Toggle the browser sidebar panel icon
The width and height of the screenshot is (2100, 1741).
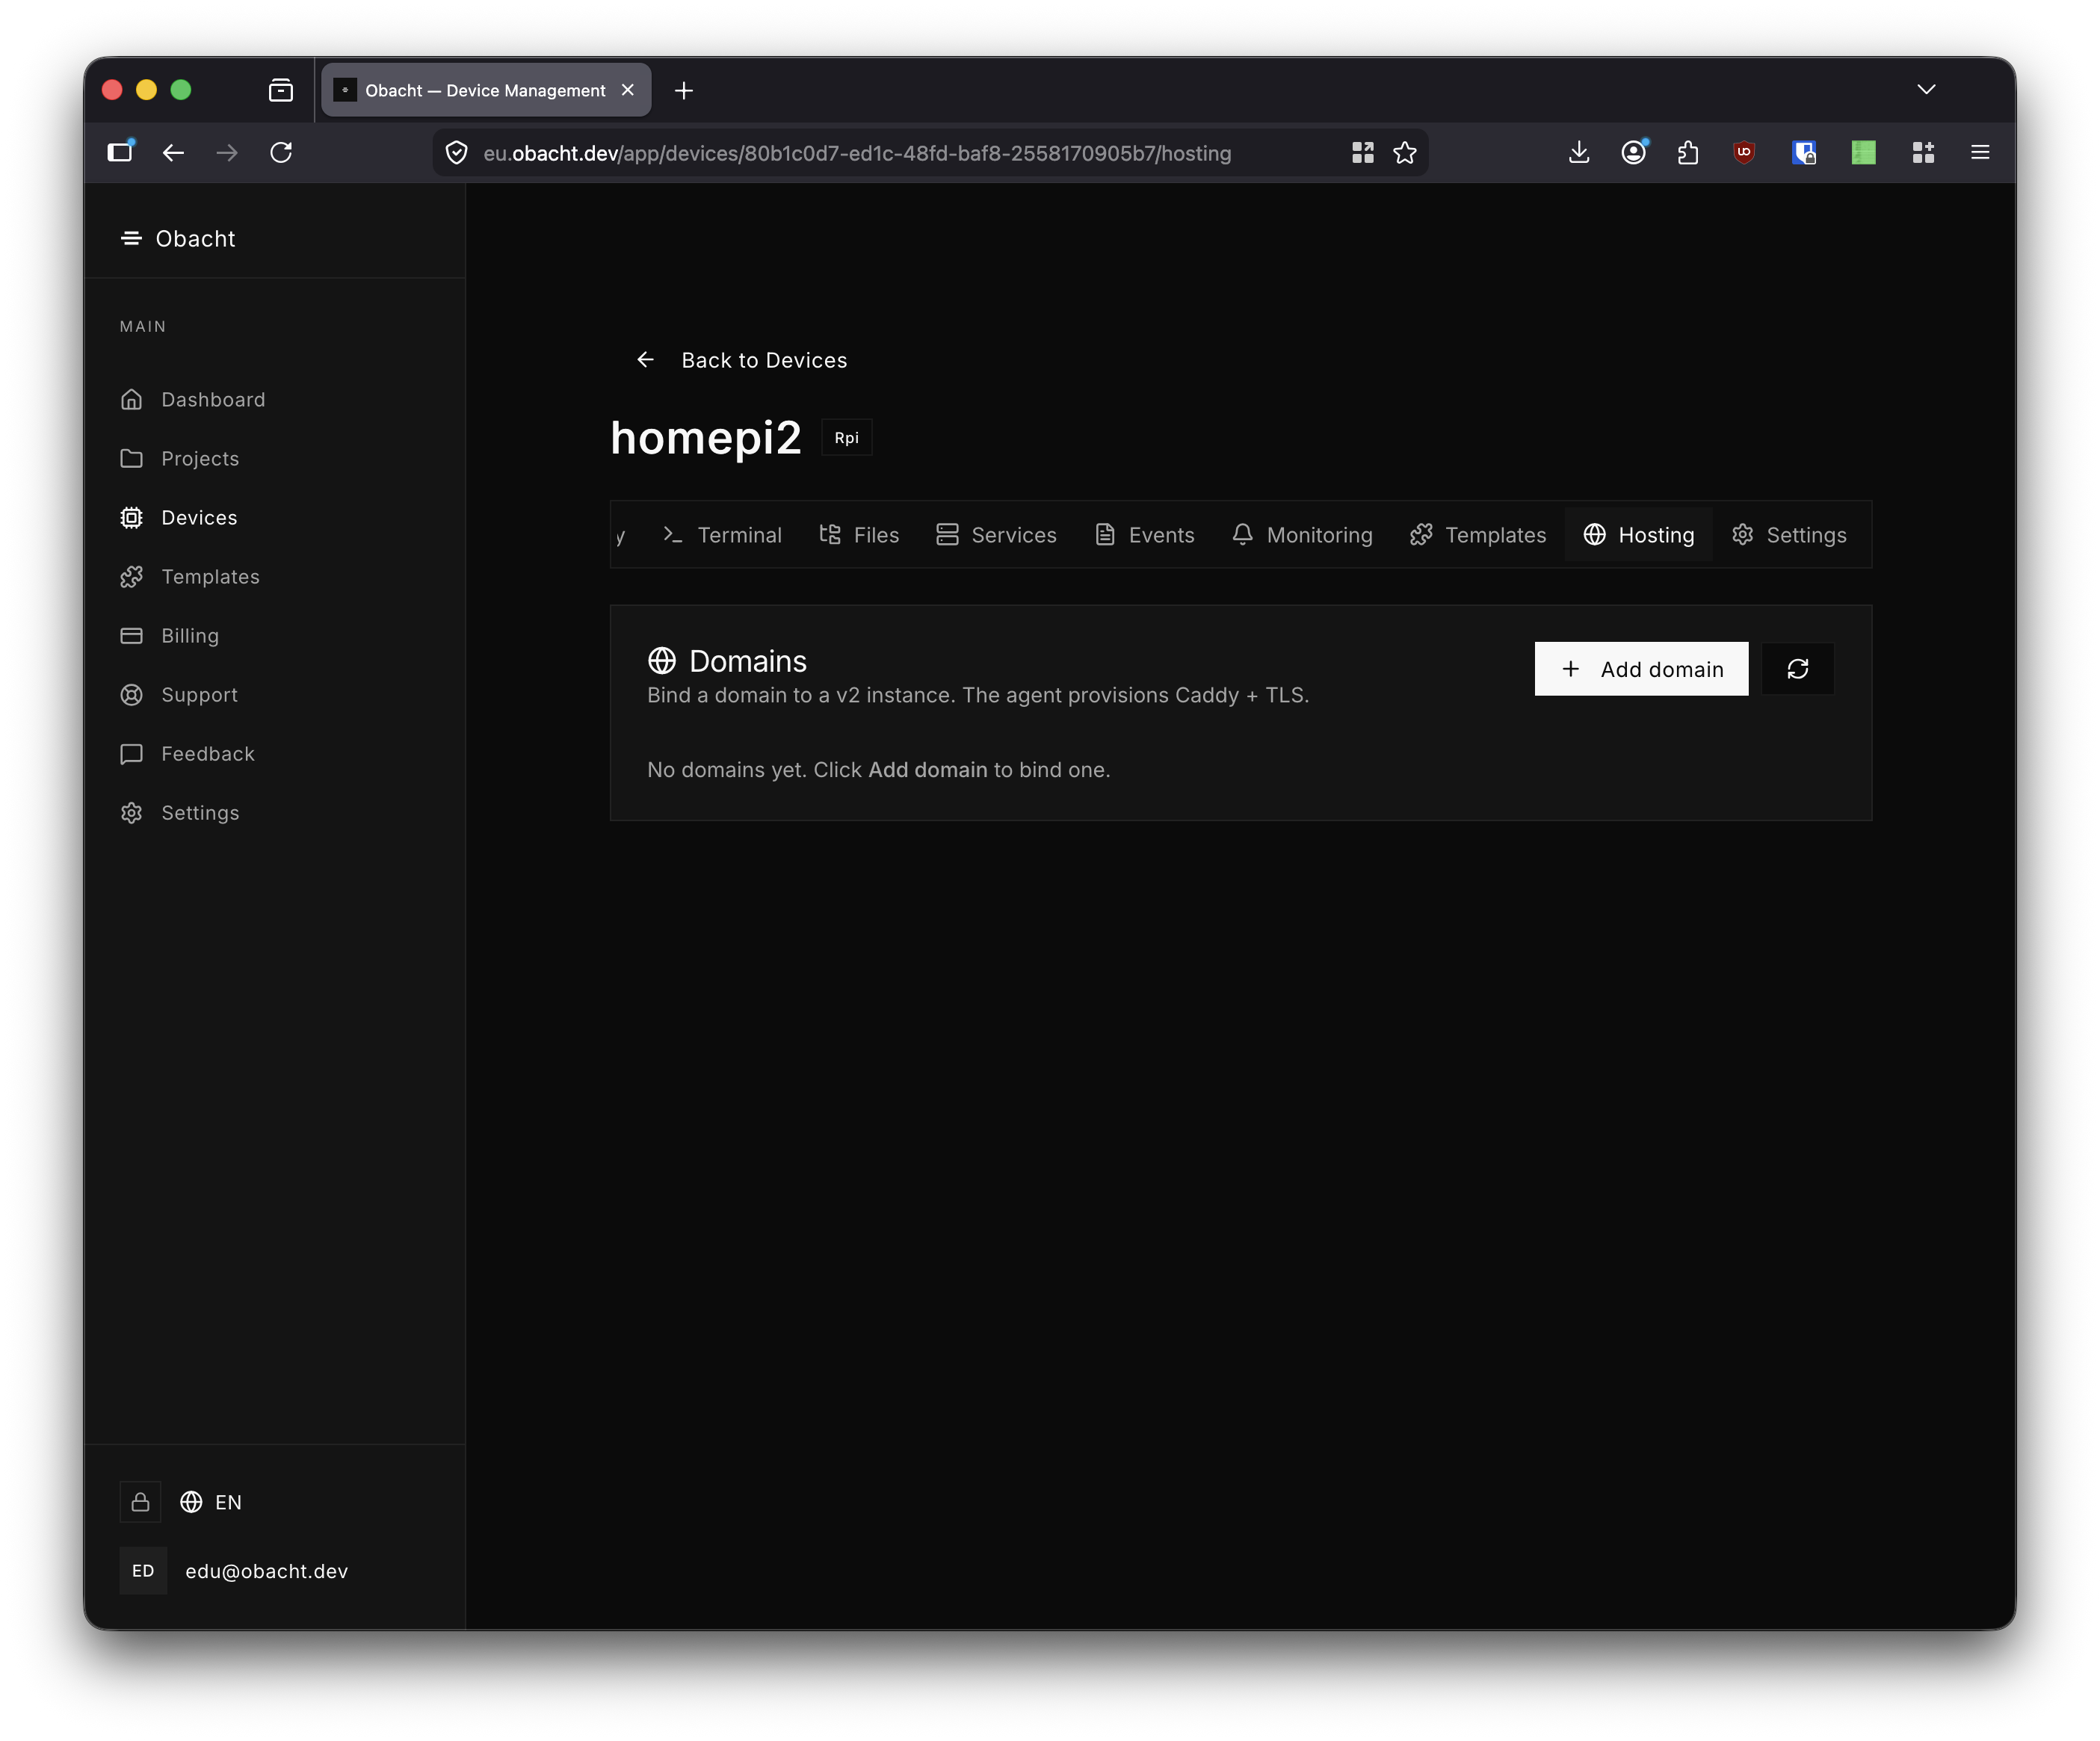120,152
